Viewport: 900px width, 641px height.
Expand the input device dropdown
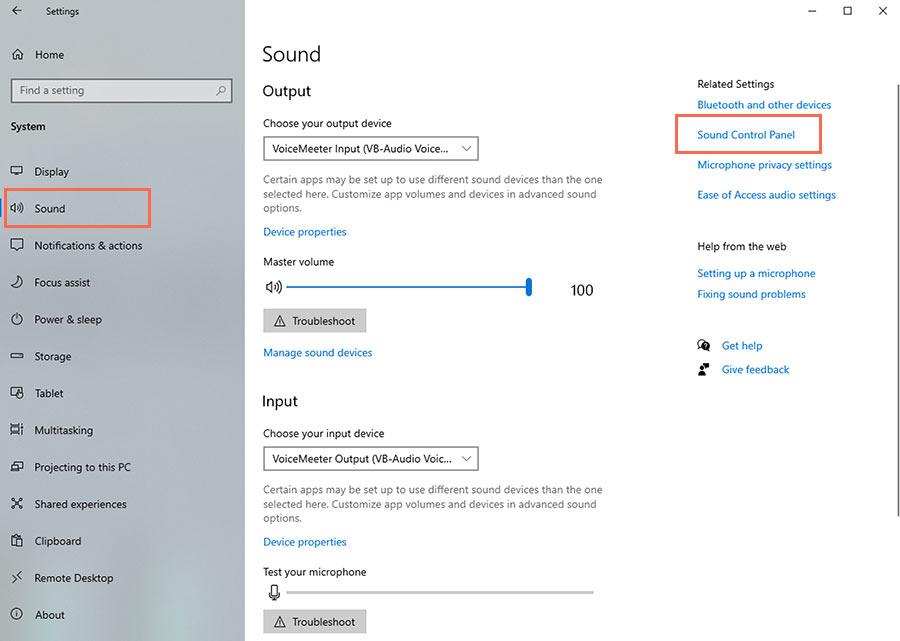tap(370, 459)
